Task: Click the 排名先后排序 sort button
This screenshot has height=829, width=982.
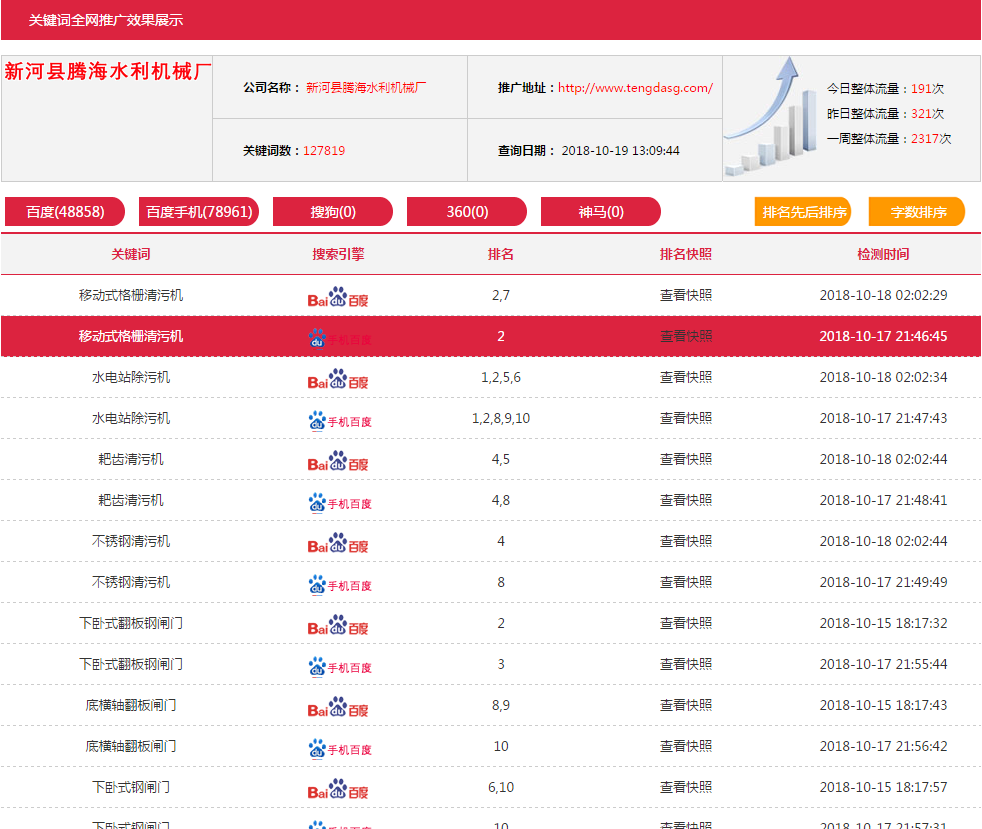Action: pyautogui.click(x=802, y=211)
